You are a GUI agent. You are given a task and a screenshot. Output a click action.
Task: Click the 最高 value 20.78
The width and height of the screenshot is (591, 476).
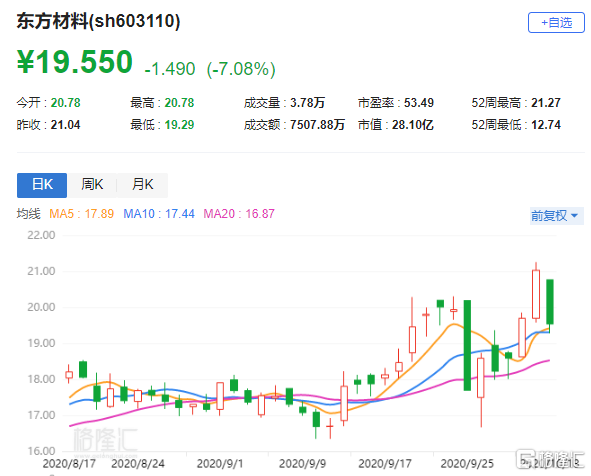pyautogui.click(x=179, y=103)
